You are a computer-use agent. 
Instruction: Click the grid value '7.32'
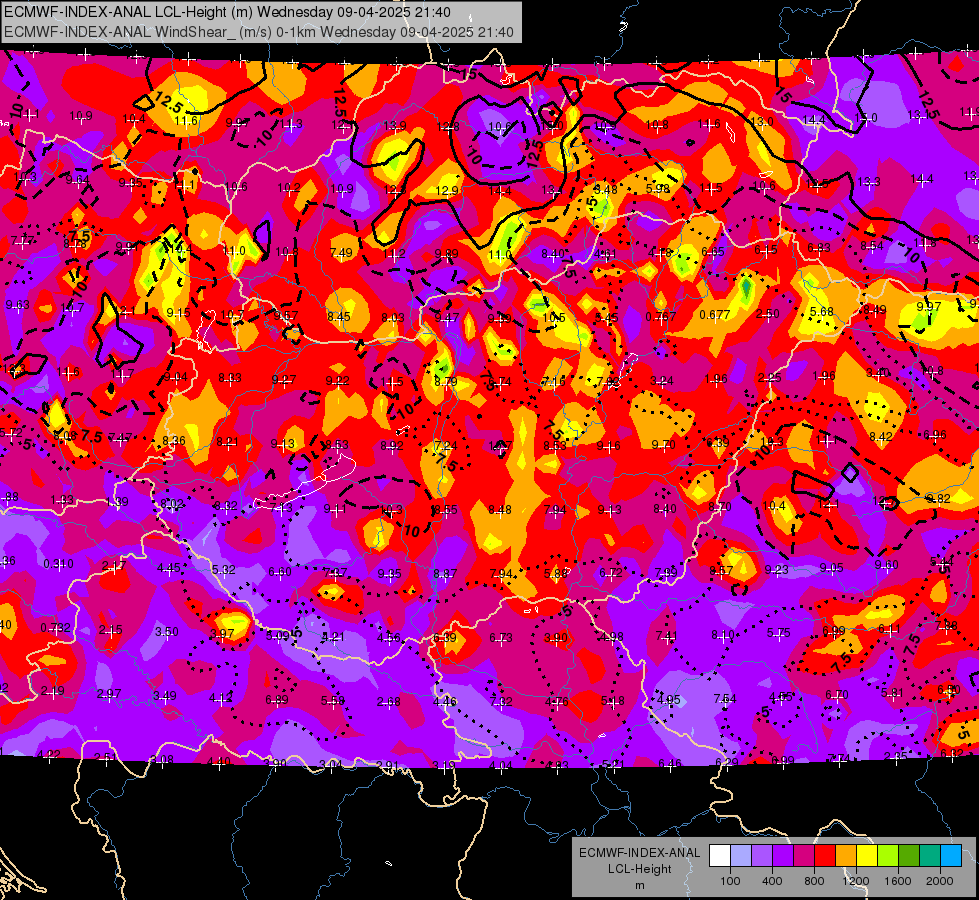pyautogui.click(x=501, y=701)
